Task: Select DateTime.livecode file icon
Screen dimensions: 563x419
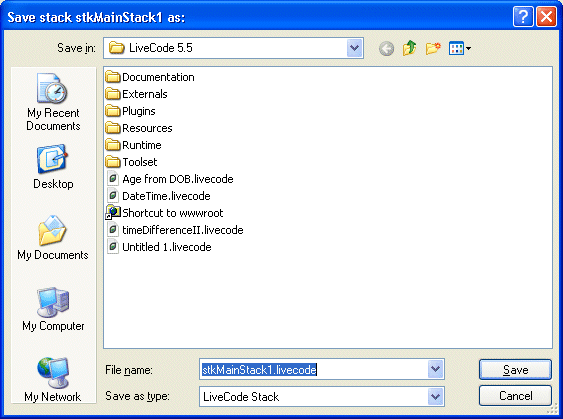Action: [113, 196]
